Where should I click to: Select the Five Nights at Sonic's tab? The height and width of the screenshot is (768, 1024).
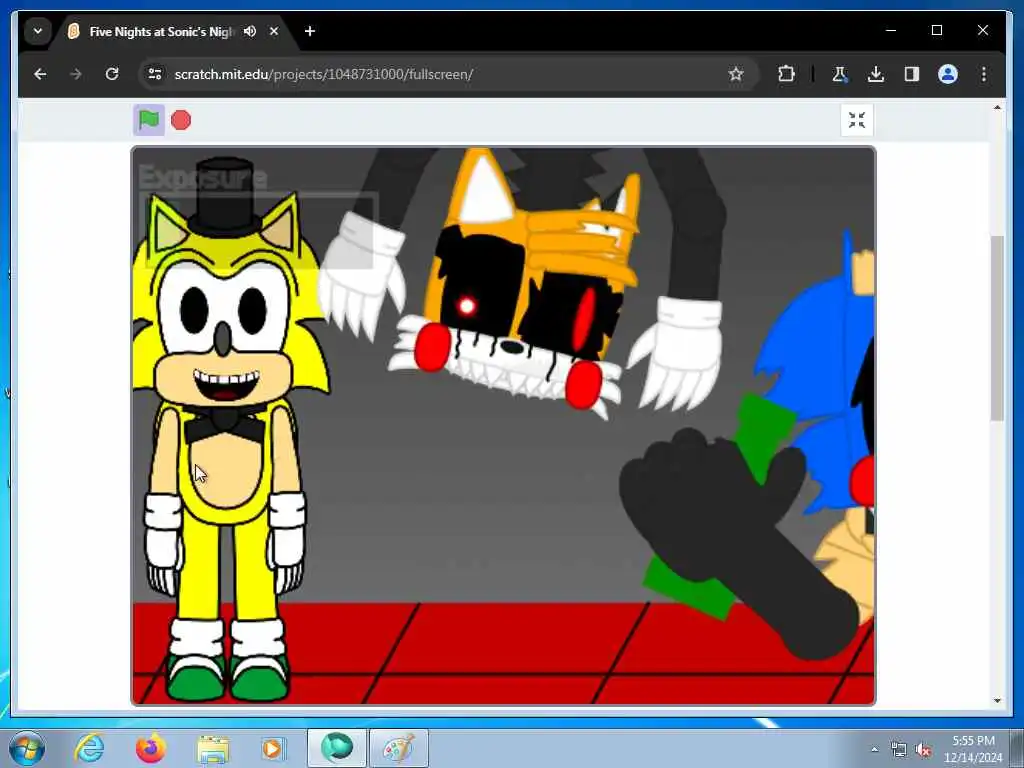tap(161, 31)
